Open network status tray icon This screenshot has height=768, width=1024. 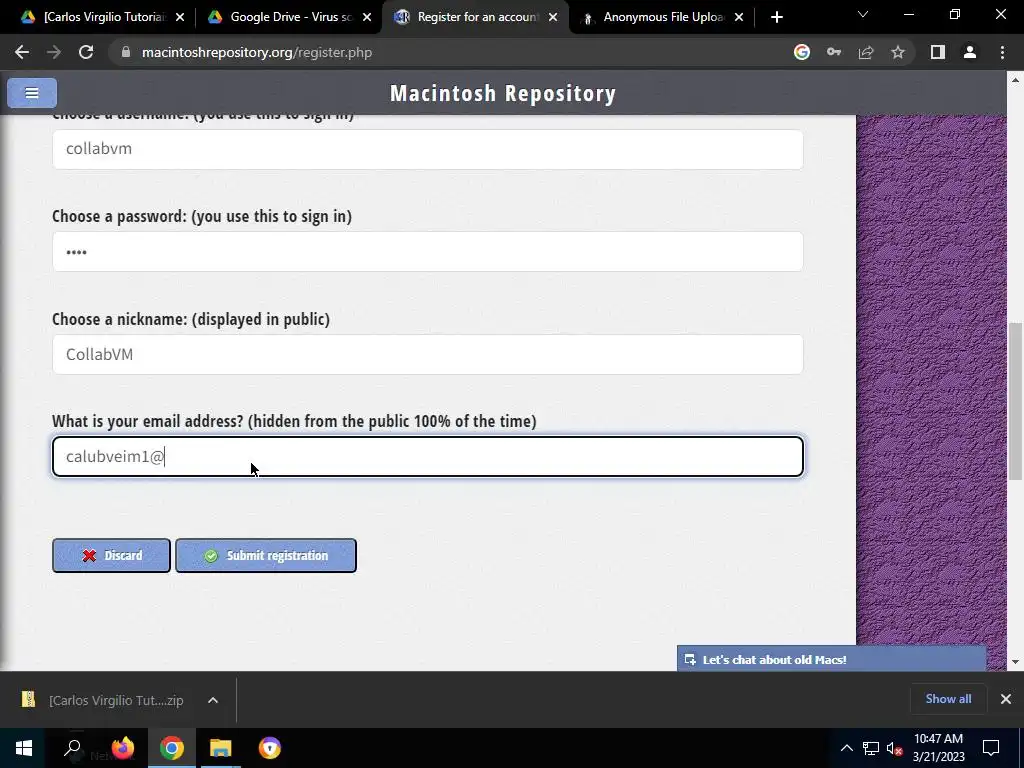tap(871, 748)
